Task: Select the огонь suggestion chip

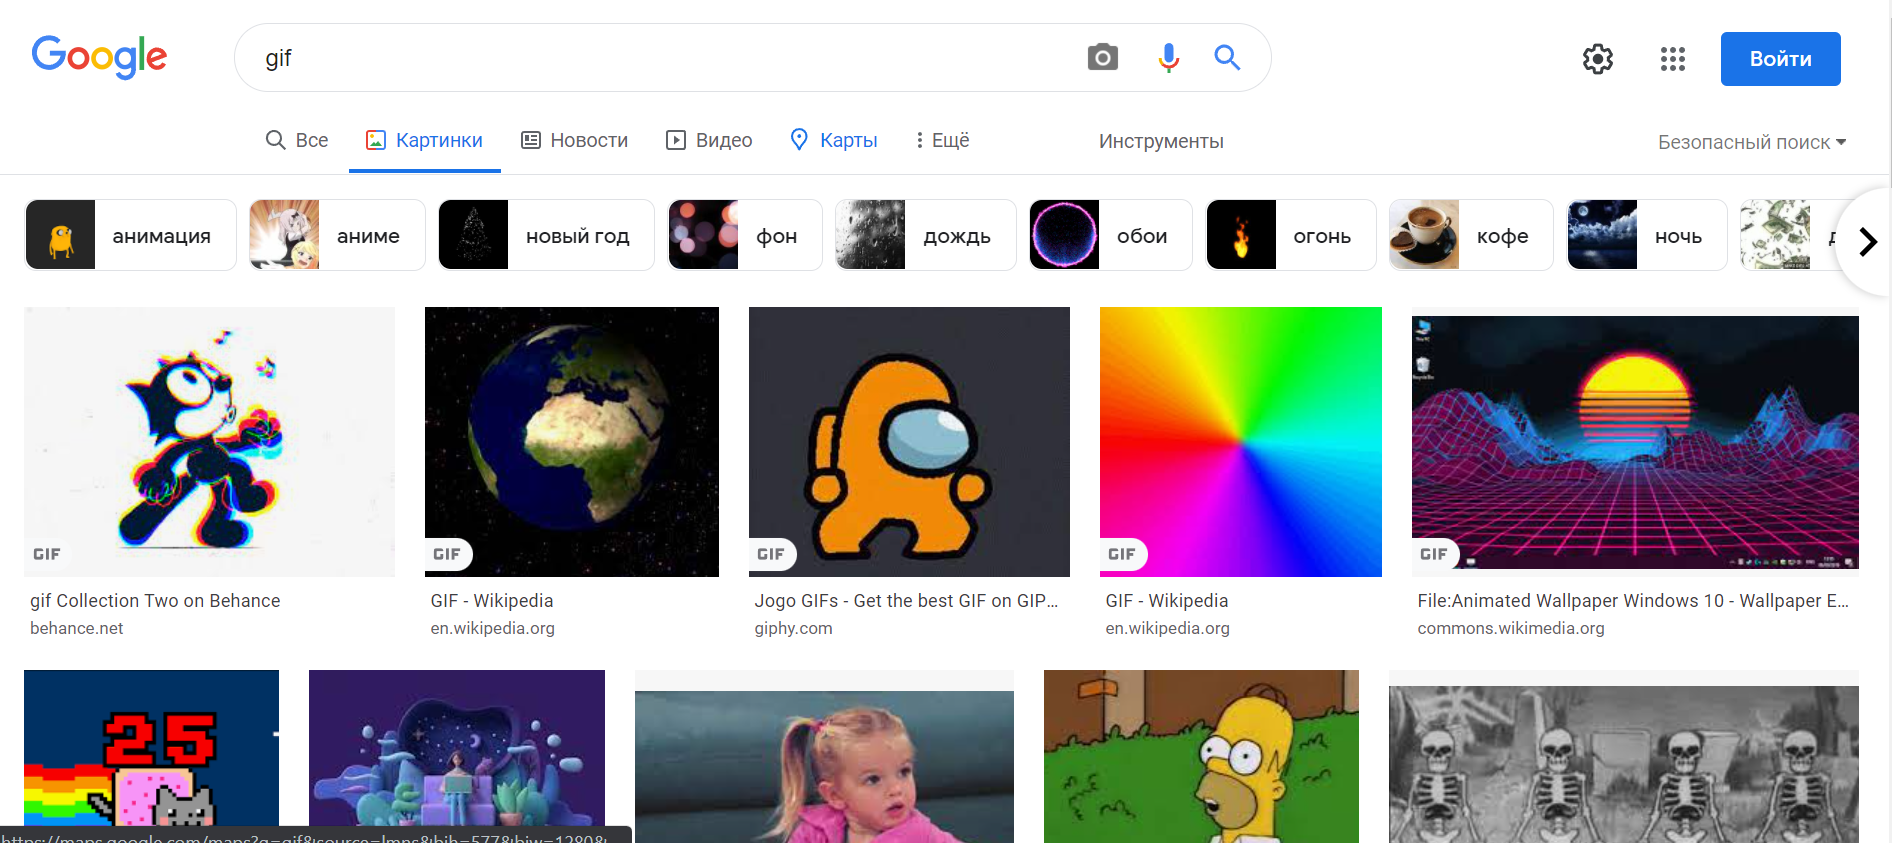Action: coord(1291,235)
